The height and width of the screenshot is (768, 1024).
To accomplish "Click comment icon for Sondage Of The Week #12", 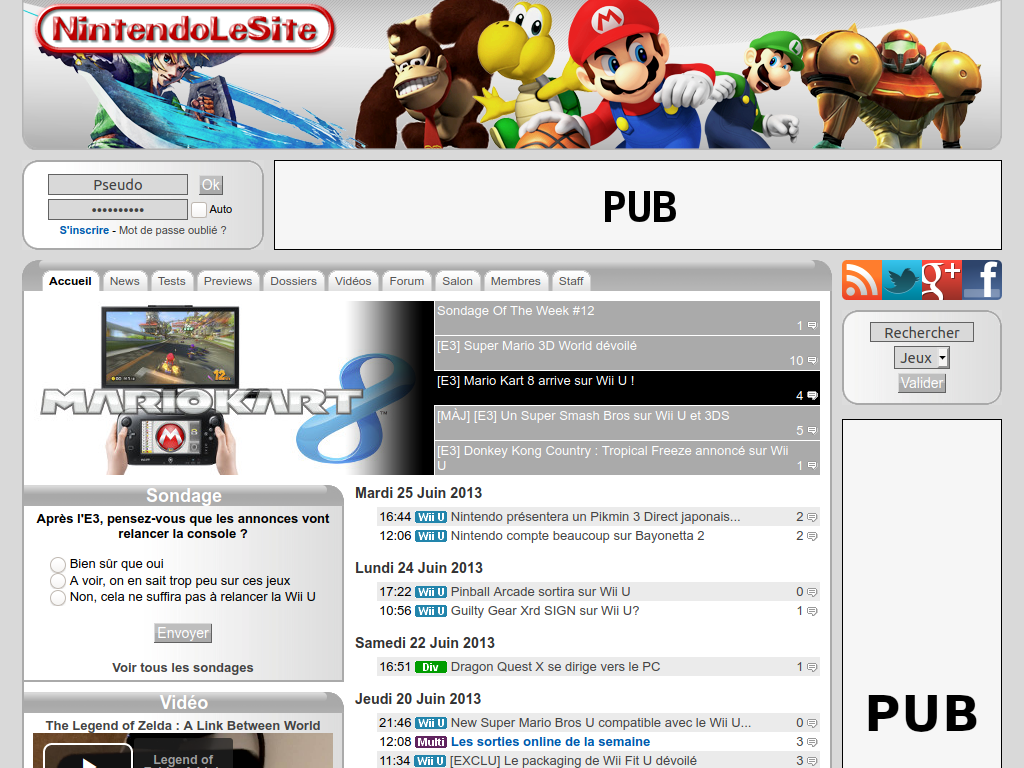I will (x=812, y=325).
